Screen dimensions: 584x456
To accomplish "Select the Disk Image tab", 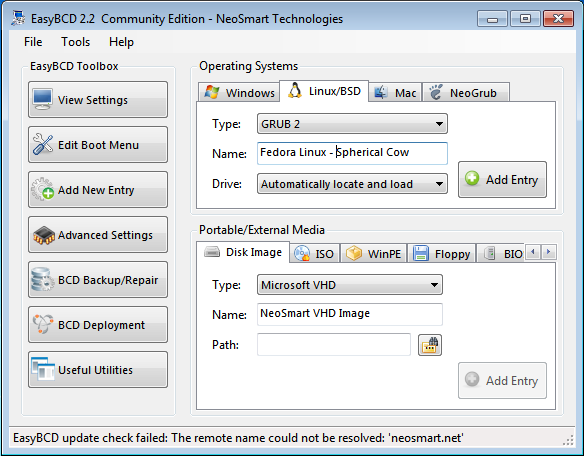I will click(243, 252).
